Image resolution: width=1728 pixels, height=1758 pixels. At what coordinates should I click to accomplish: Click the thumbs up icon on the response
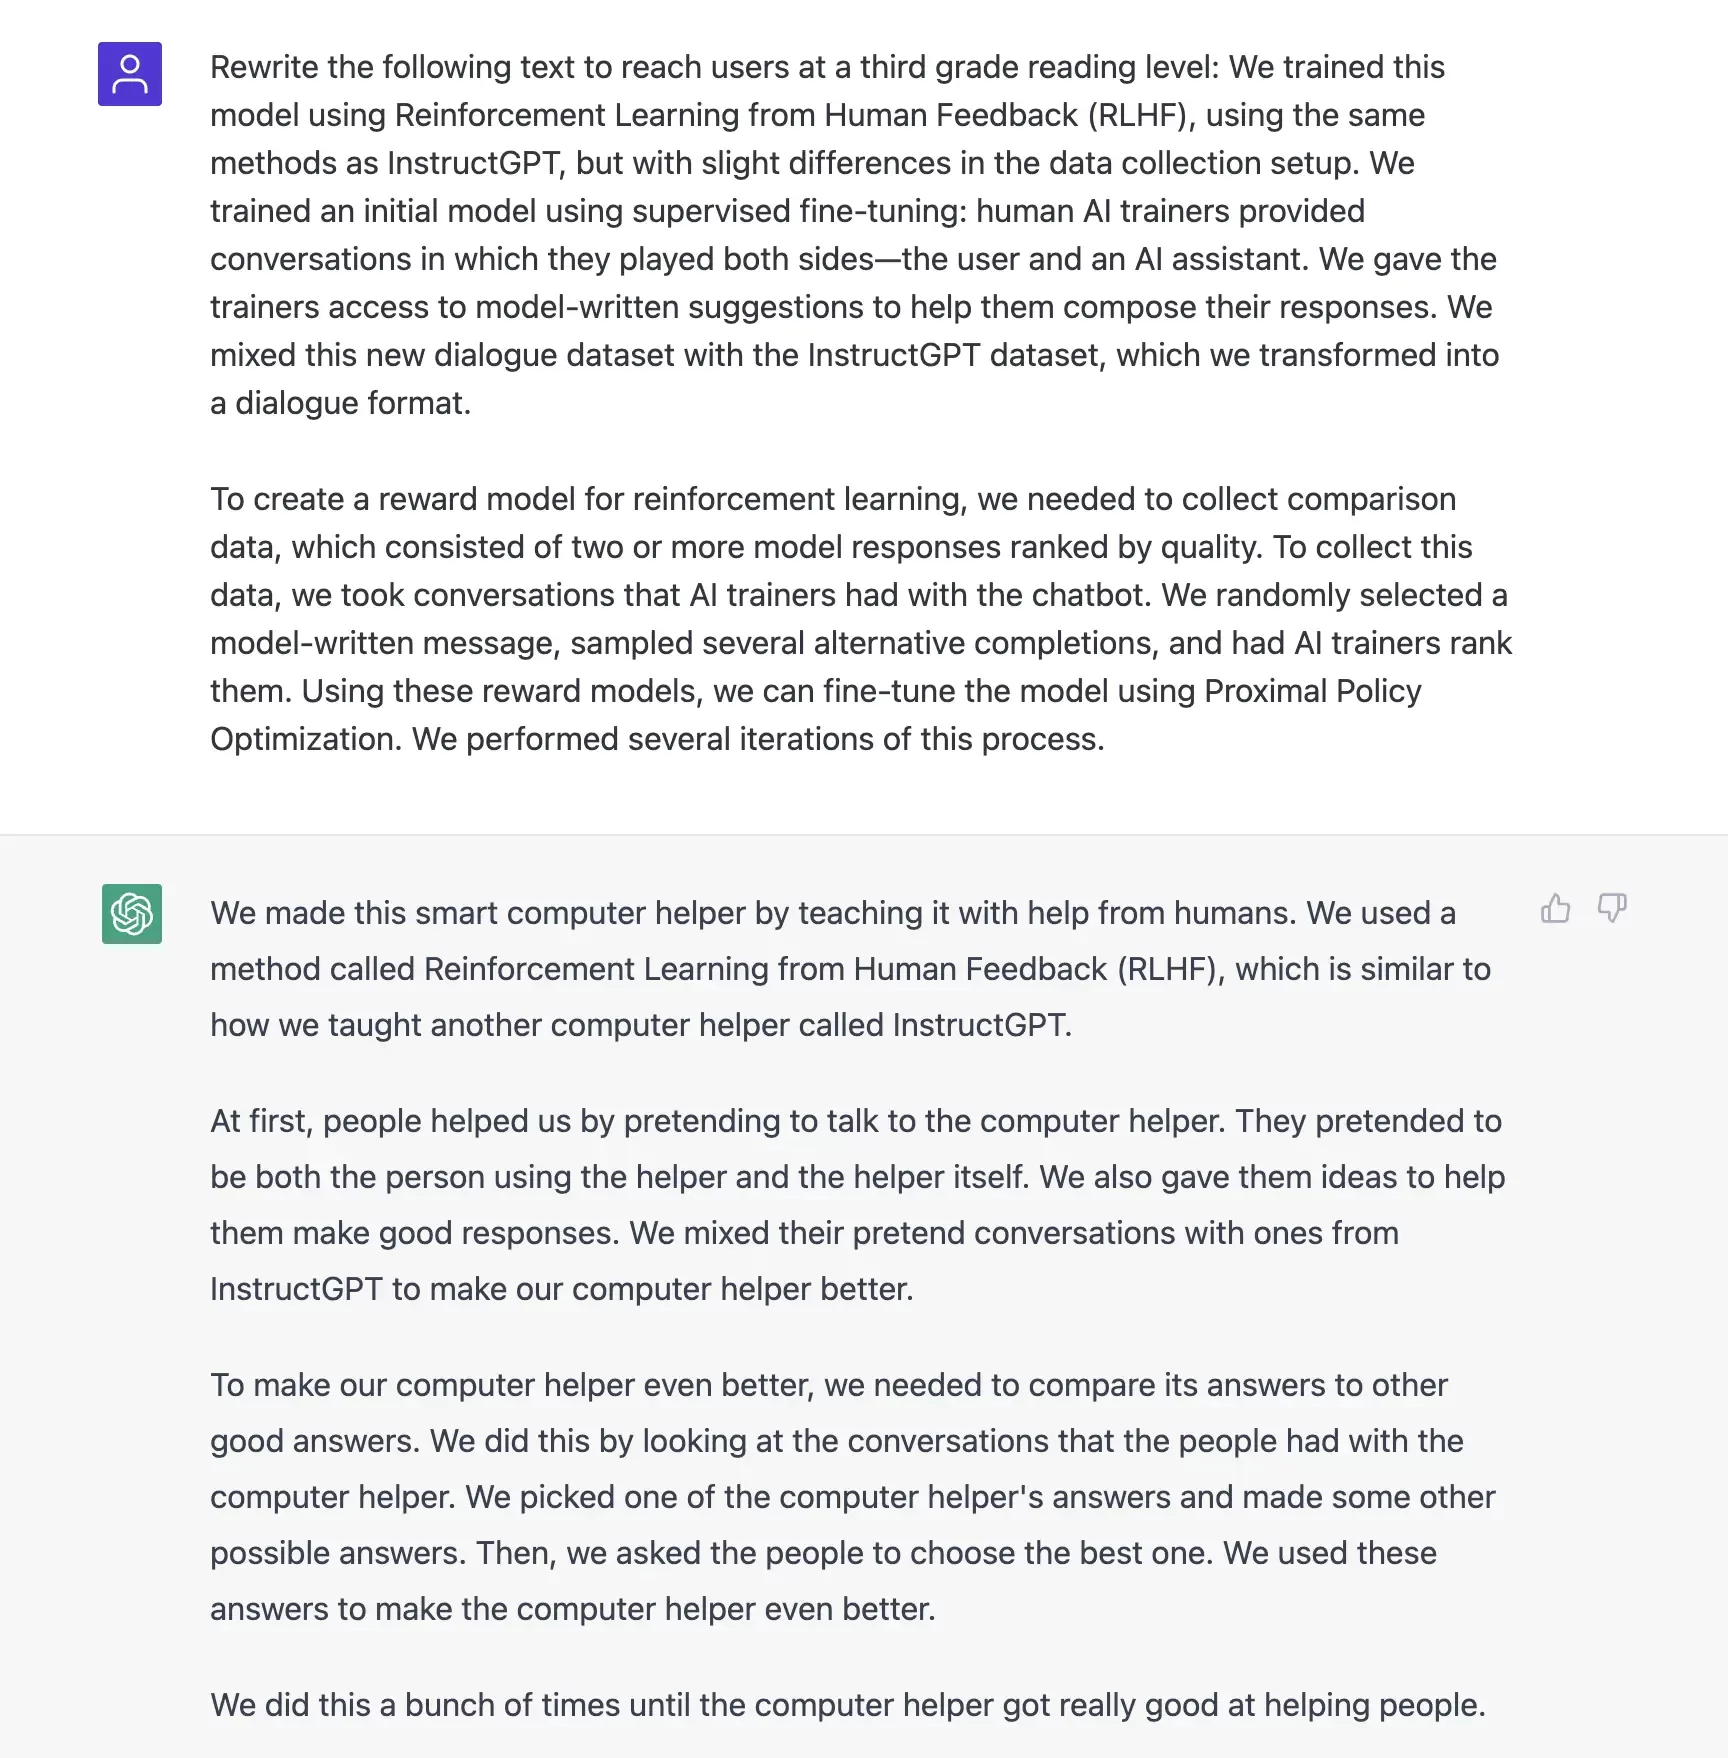1555,908
